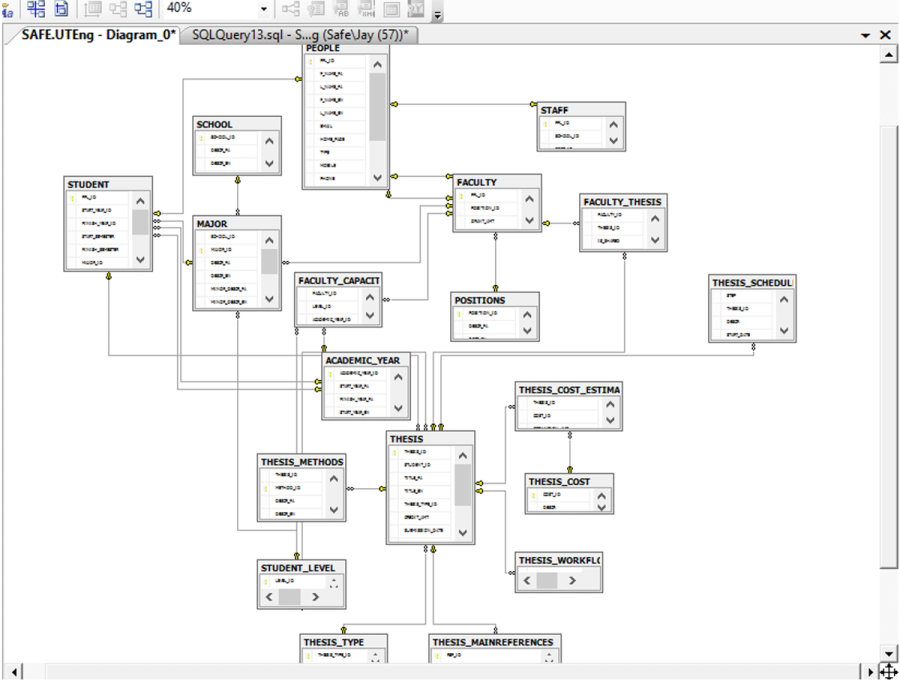The width and height of the screenshot is (900, 680).
Task: Click the diagram vertical scrollbar up arrow
Action: (889, 54)
